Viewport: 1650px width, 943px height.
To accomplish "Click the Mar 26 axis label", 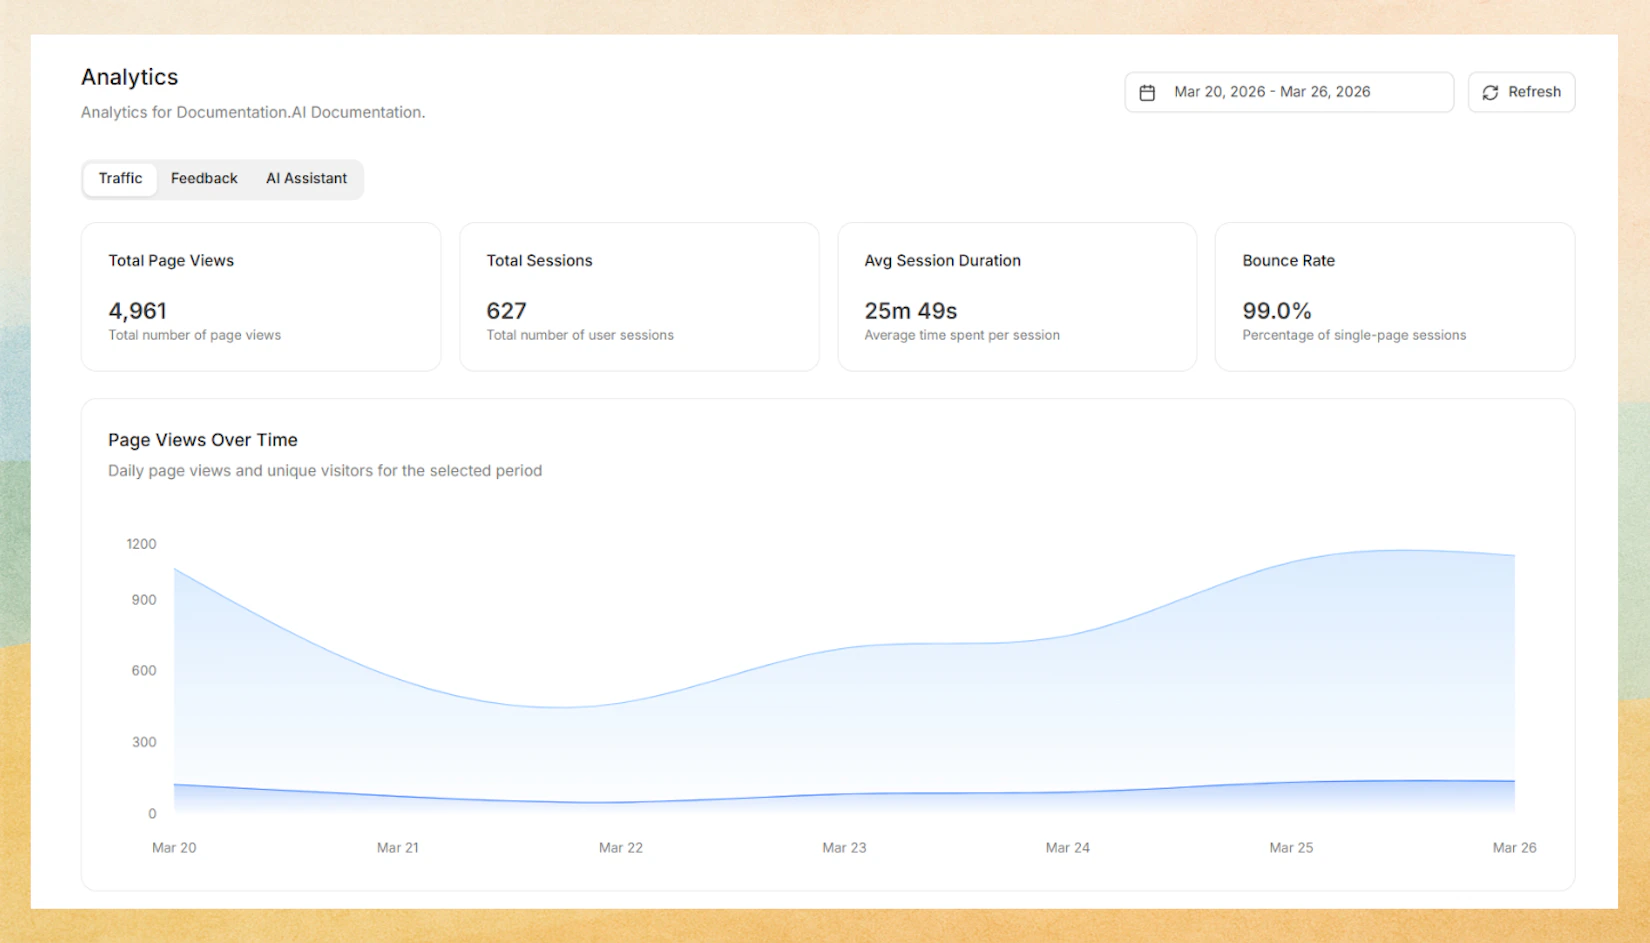I will point(1515,847).
